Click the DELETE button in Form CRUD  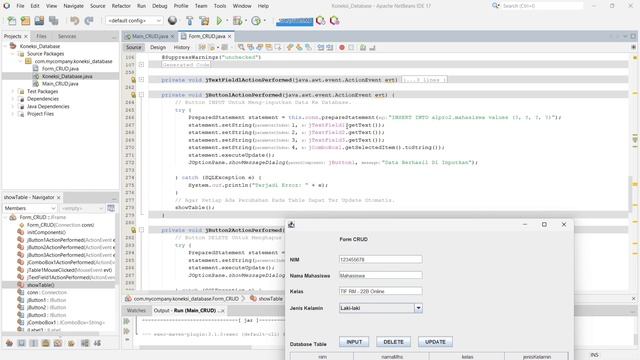393,342
